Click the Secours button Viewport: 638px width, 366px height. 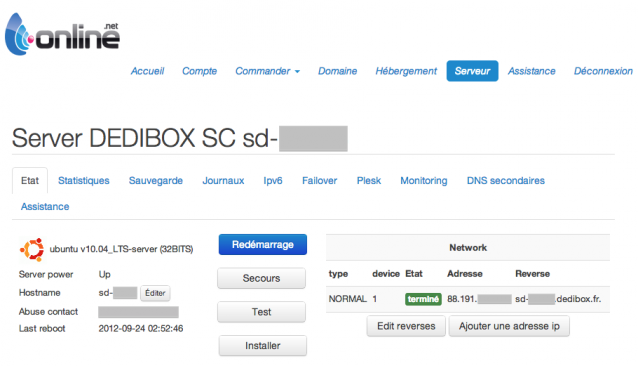click(x=261, y=278)
